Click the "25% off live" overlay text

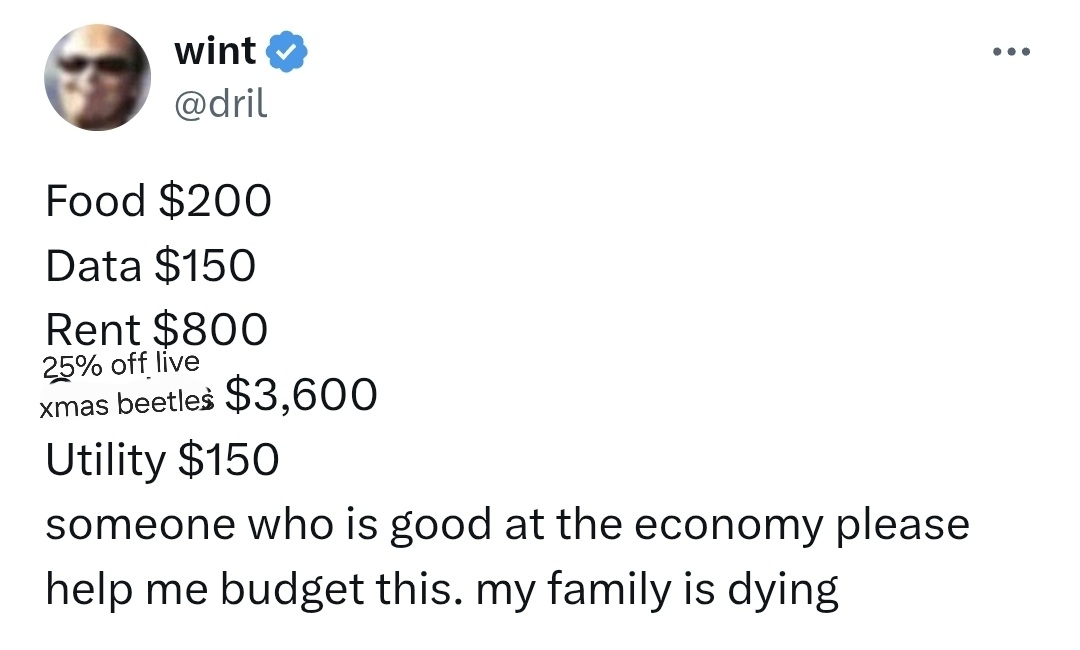tap(122, 363)
